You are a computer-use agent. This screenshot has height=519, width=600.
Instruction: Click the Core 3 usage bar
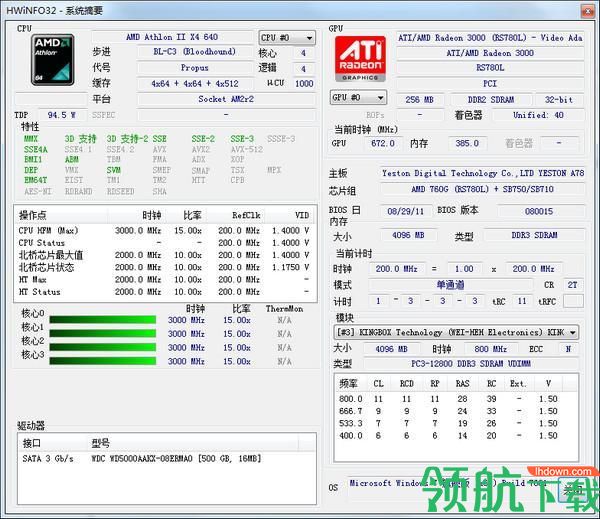[103, 361]
